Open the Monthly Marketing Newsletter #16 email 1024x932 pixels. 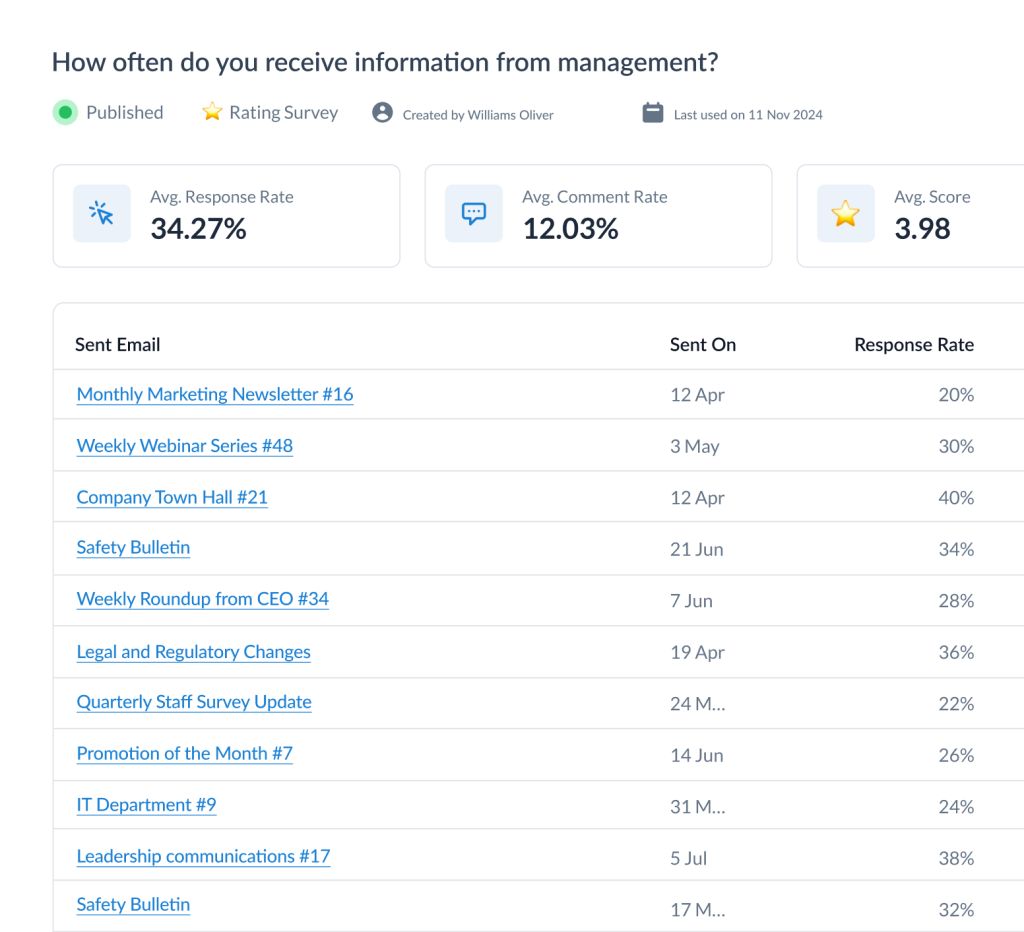click(214, 394)
